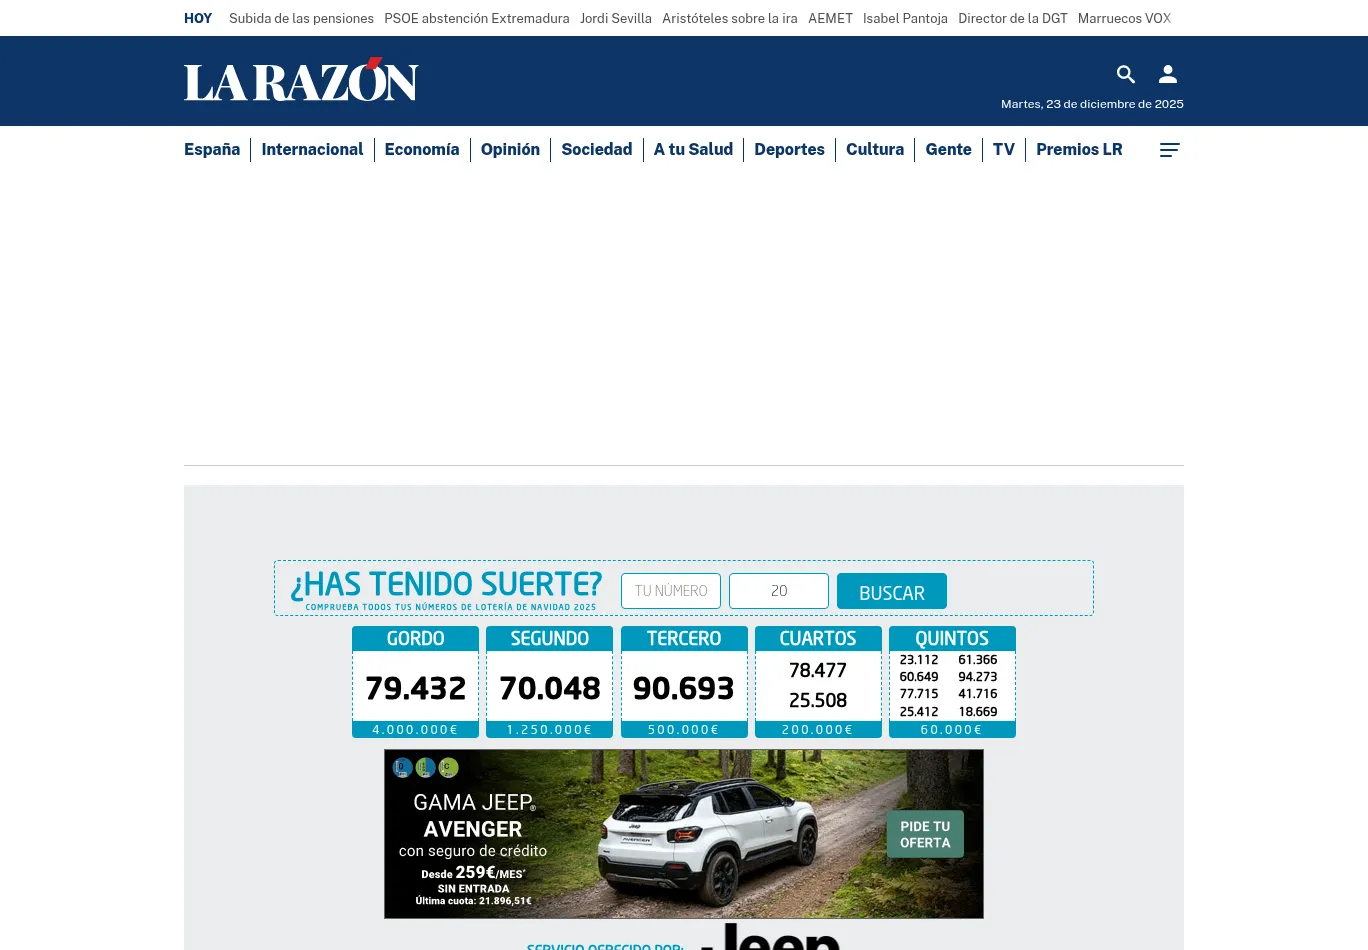Click the Jeep brand logo

(770, 938)
